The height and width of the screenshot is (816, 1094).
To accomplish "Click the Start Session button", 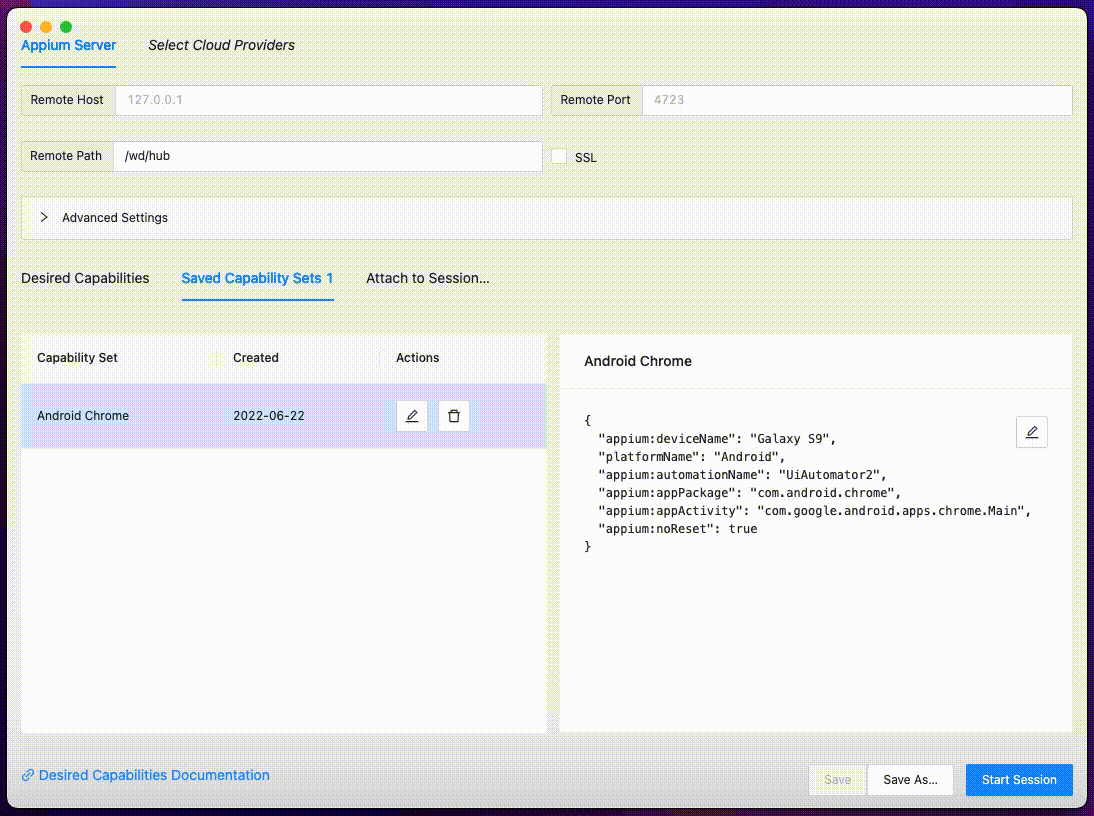I will point(1019,779).
